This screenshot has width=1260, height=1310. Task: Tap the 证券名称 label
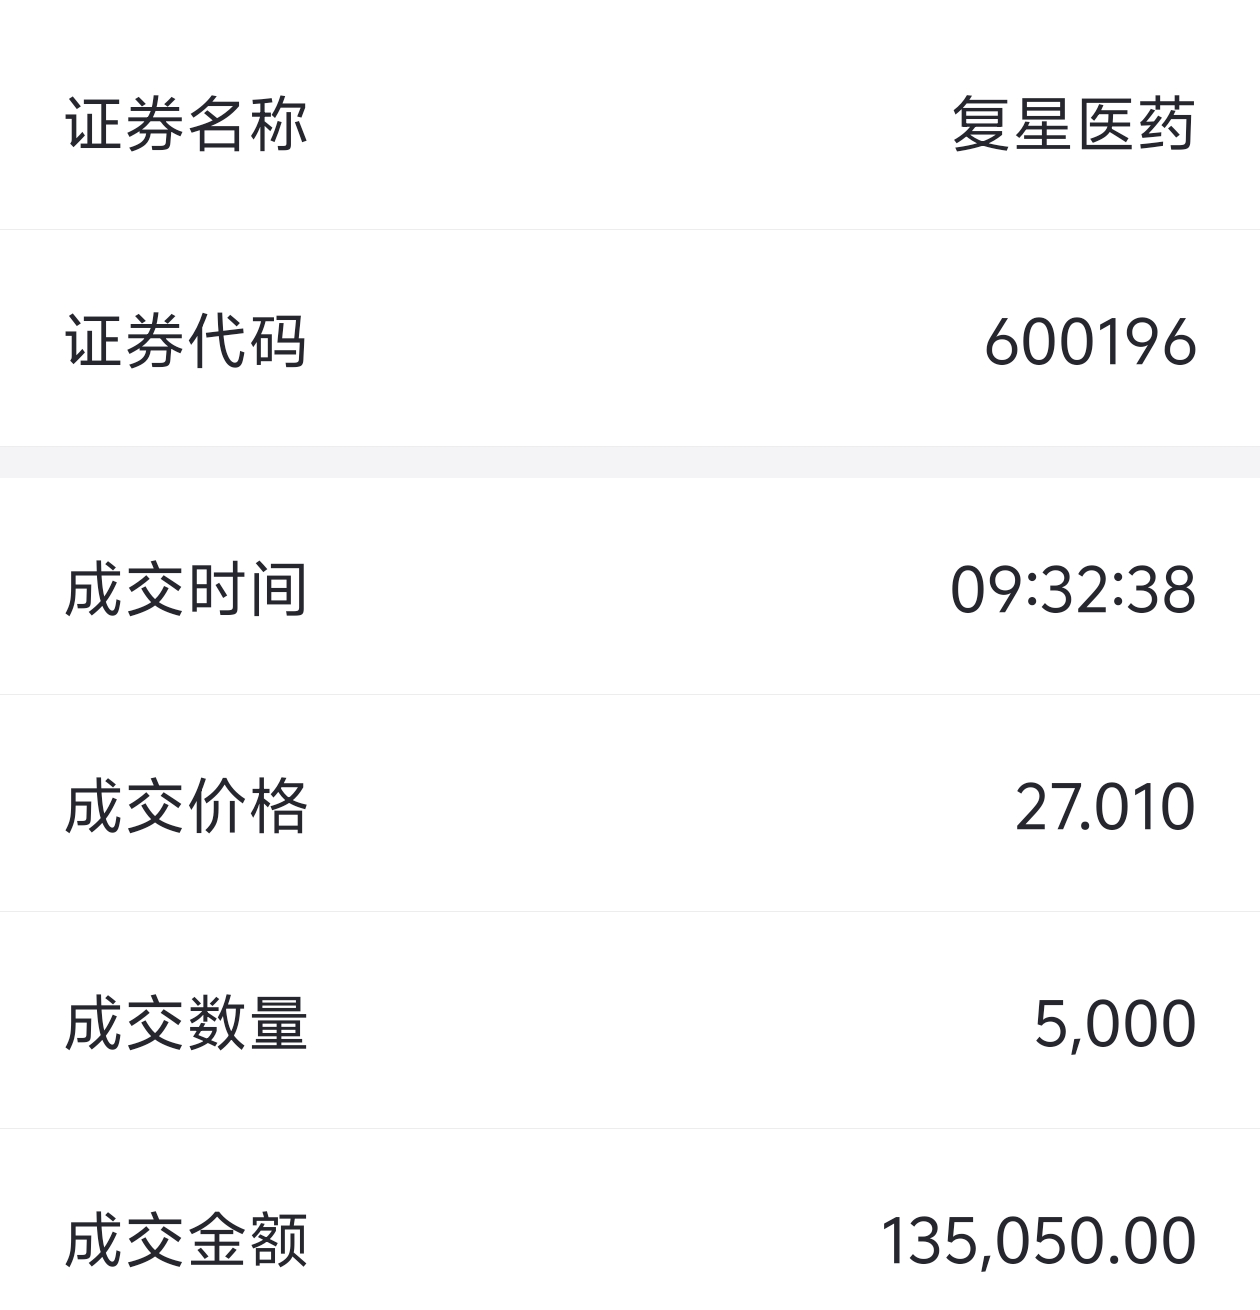click(186, 124)
